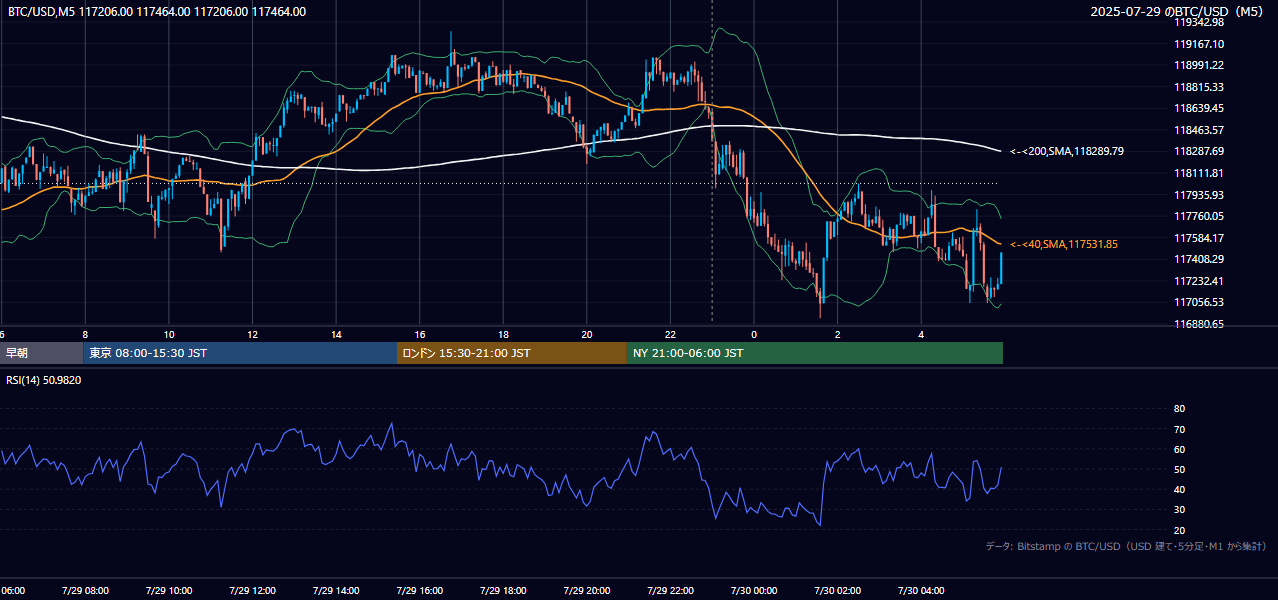The height and width of the screenshot is (600, 1278).
Task: Click the 7/30 04:00 date label
Action: [x=921, y=590]
